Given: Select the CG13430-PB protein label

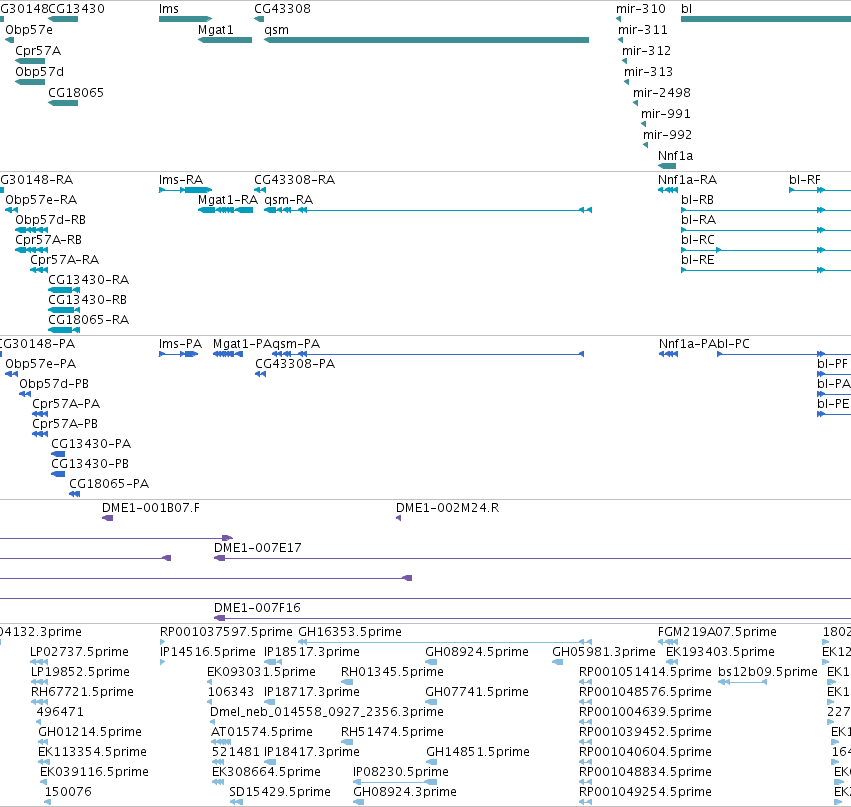Looking at the screenshot, I should (90, 464).
